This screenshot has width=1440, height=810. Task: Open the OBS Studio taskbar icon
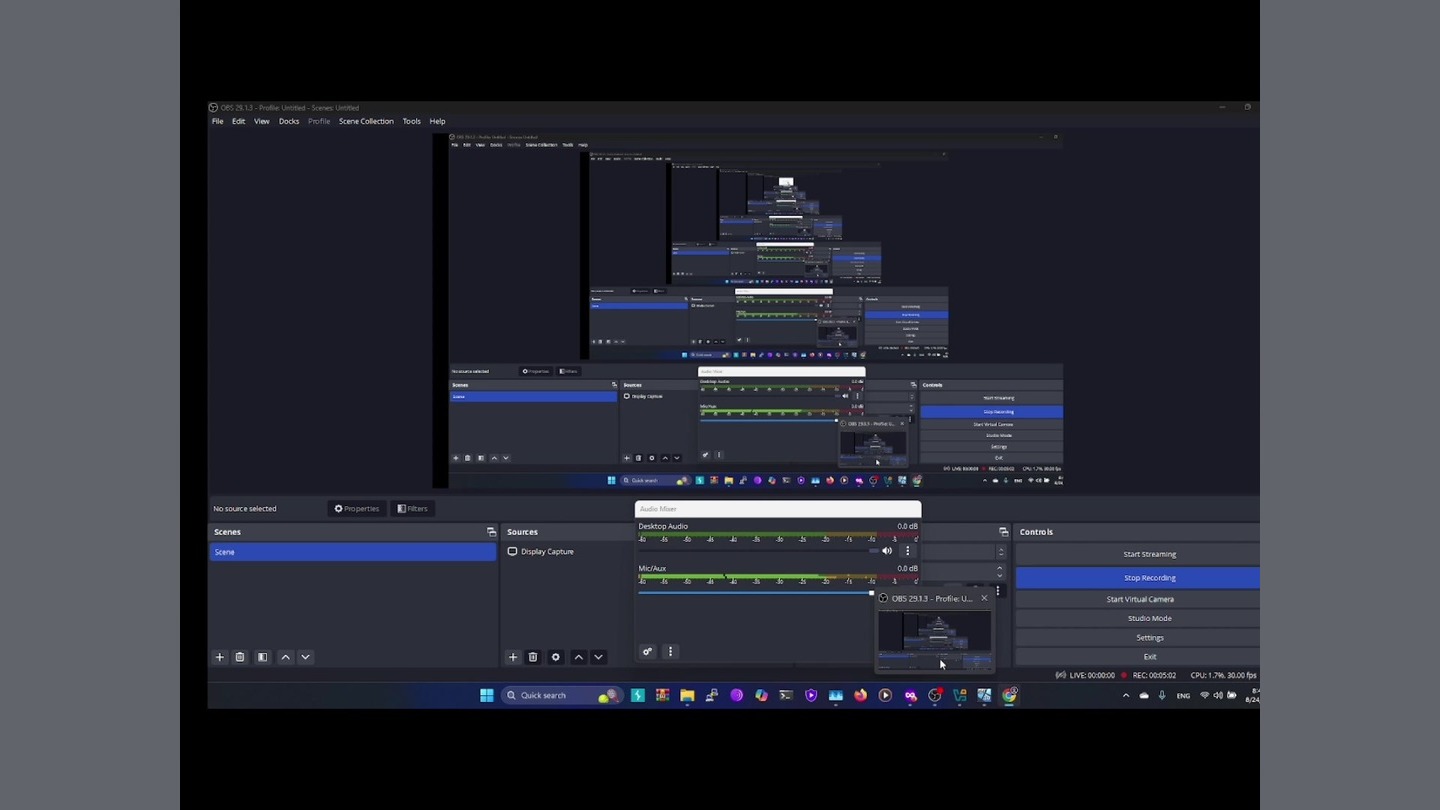[x=935, y=695]
